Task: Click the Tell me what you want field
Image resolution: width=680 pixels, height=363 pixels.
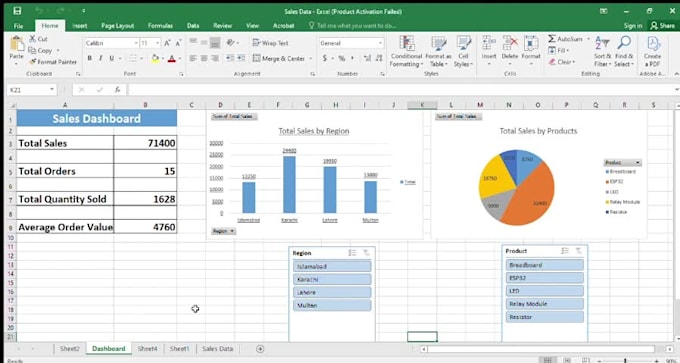Action: coord(352,26)
